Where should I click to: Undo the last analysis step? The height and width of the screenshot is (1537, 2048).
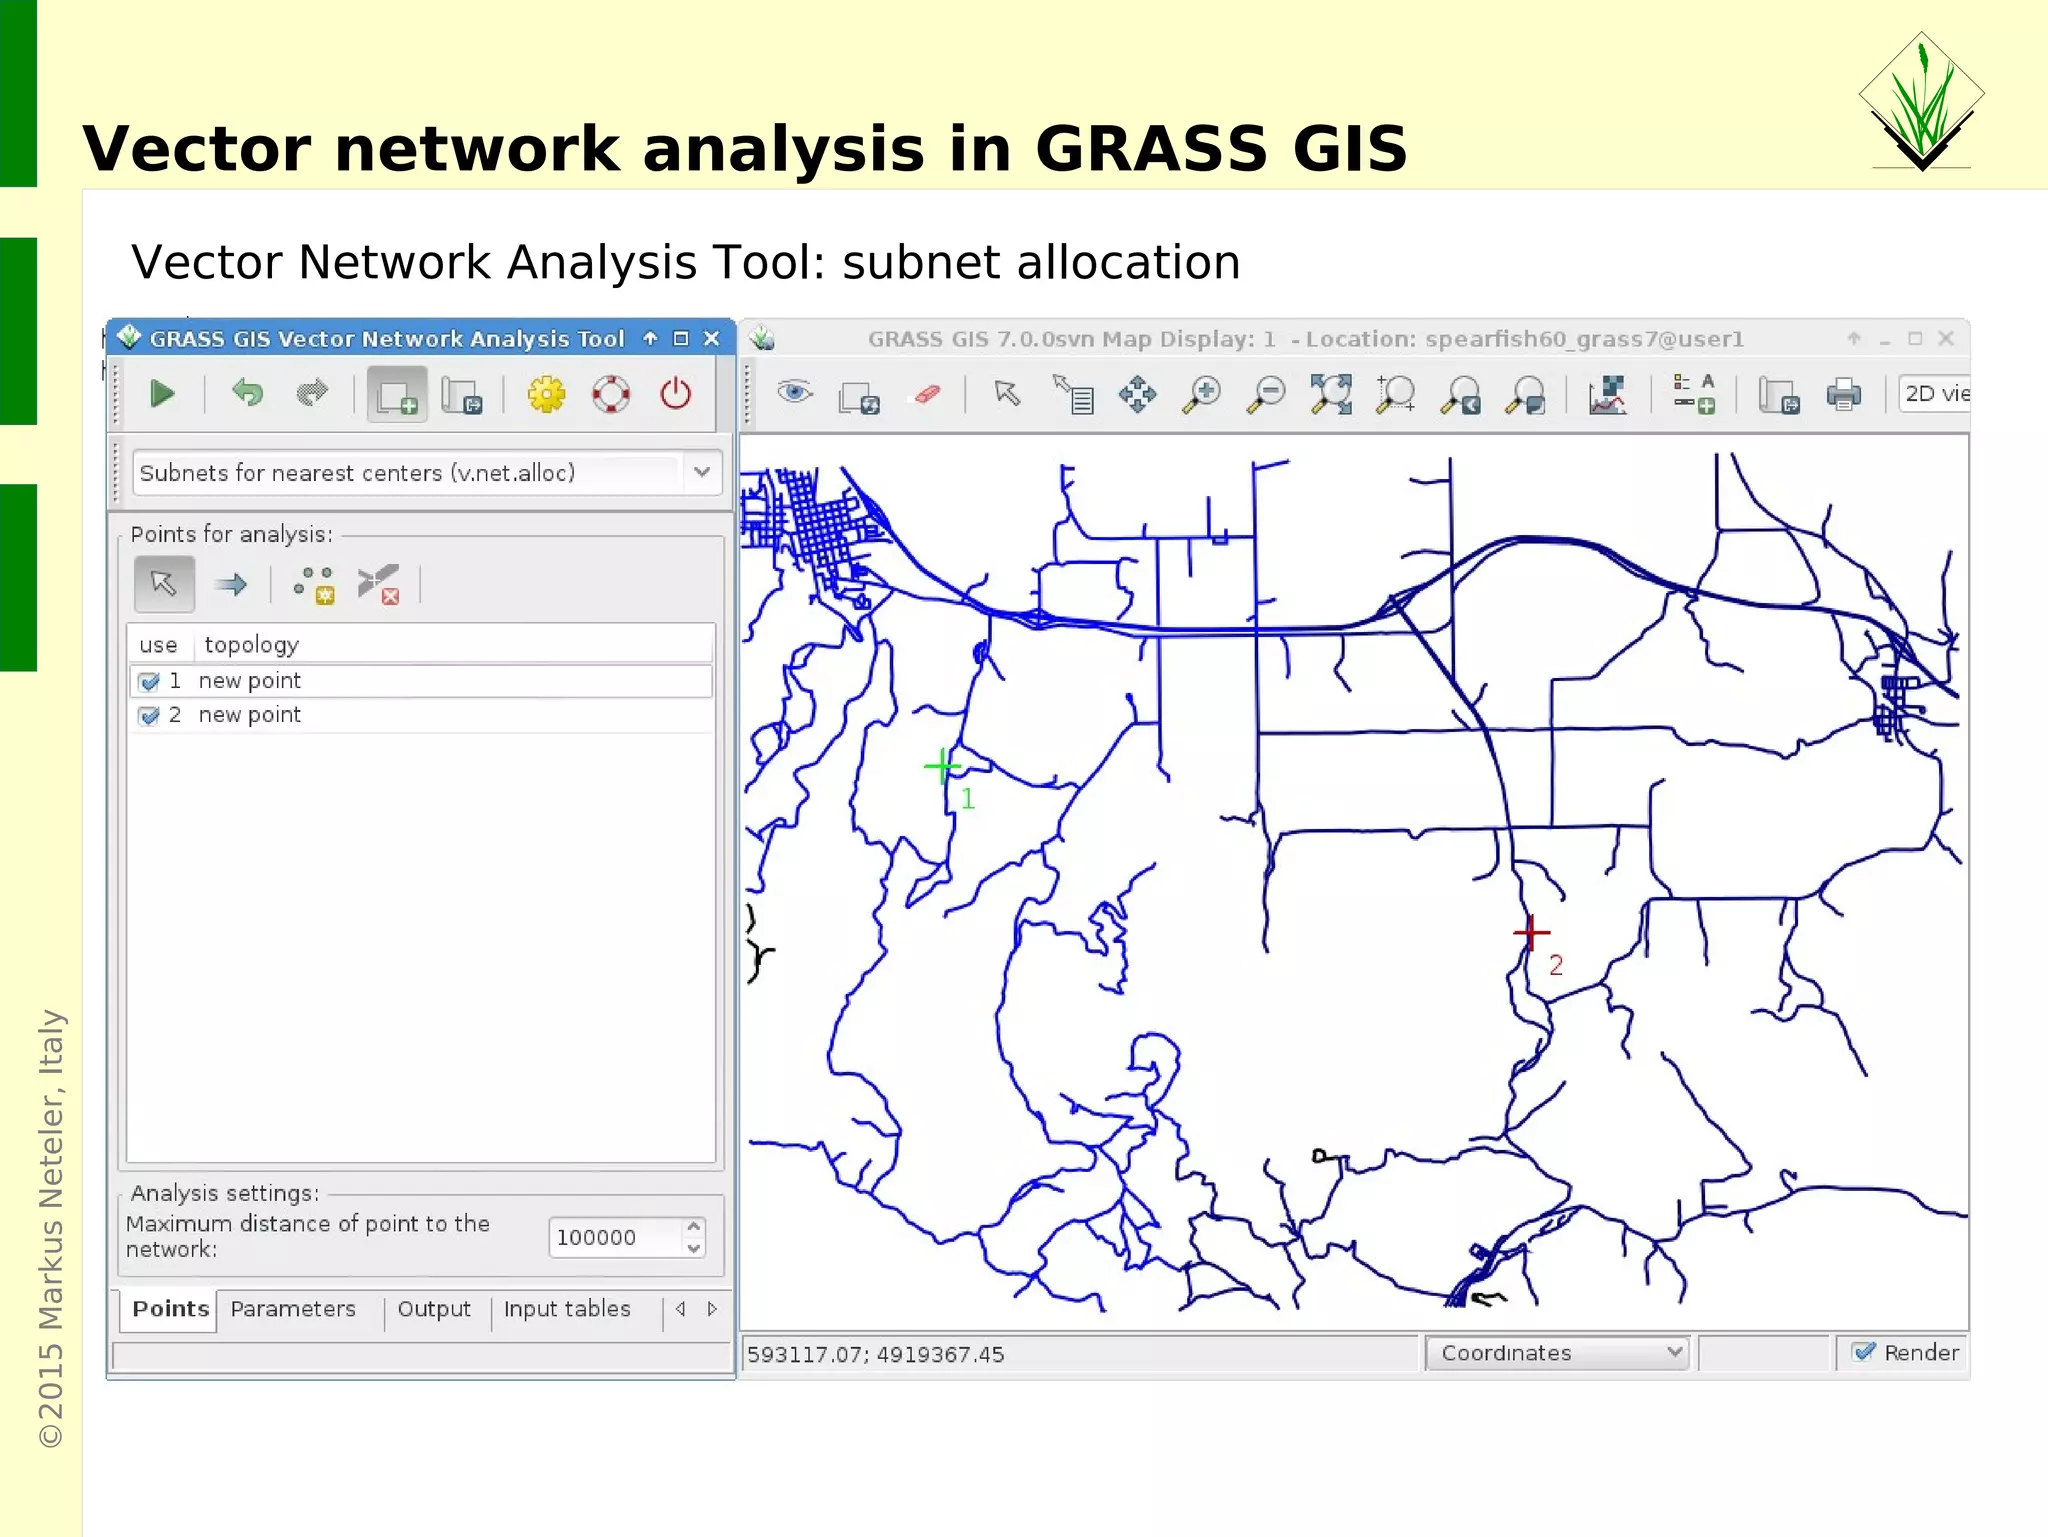click(x=247, y=394)
